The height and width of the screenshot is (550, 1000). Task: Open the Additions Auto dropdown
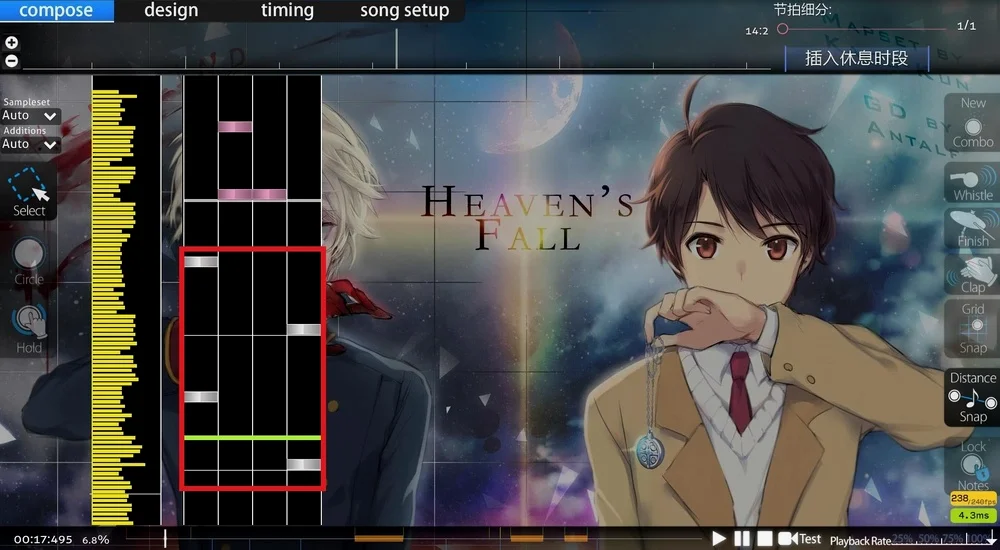pyautogui.click(x=30, y=144)
